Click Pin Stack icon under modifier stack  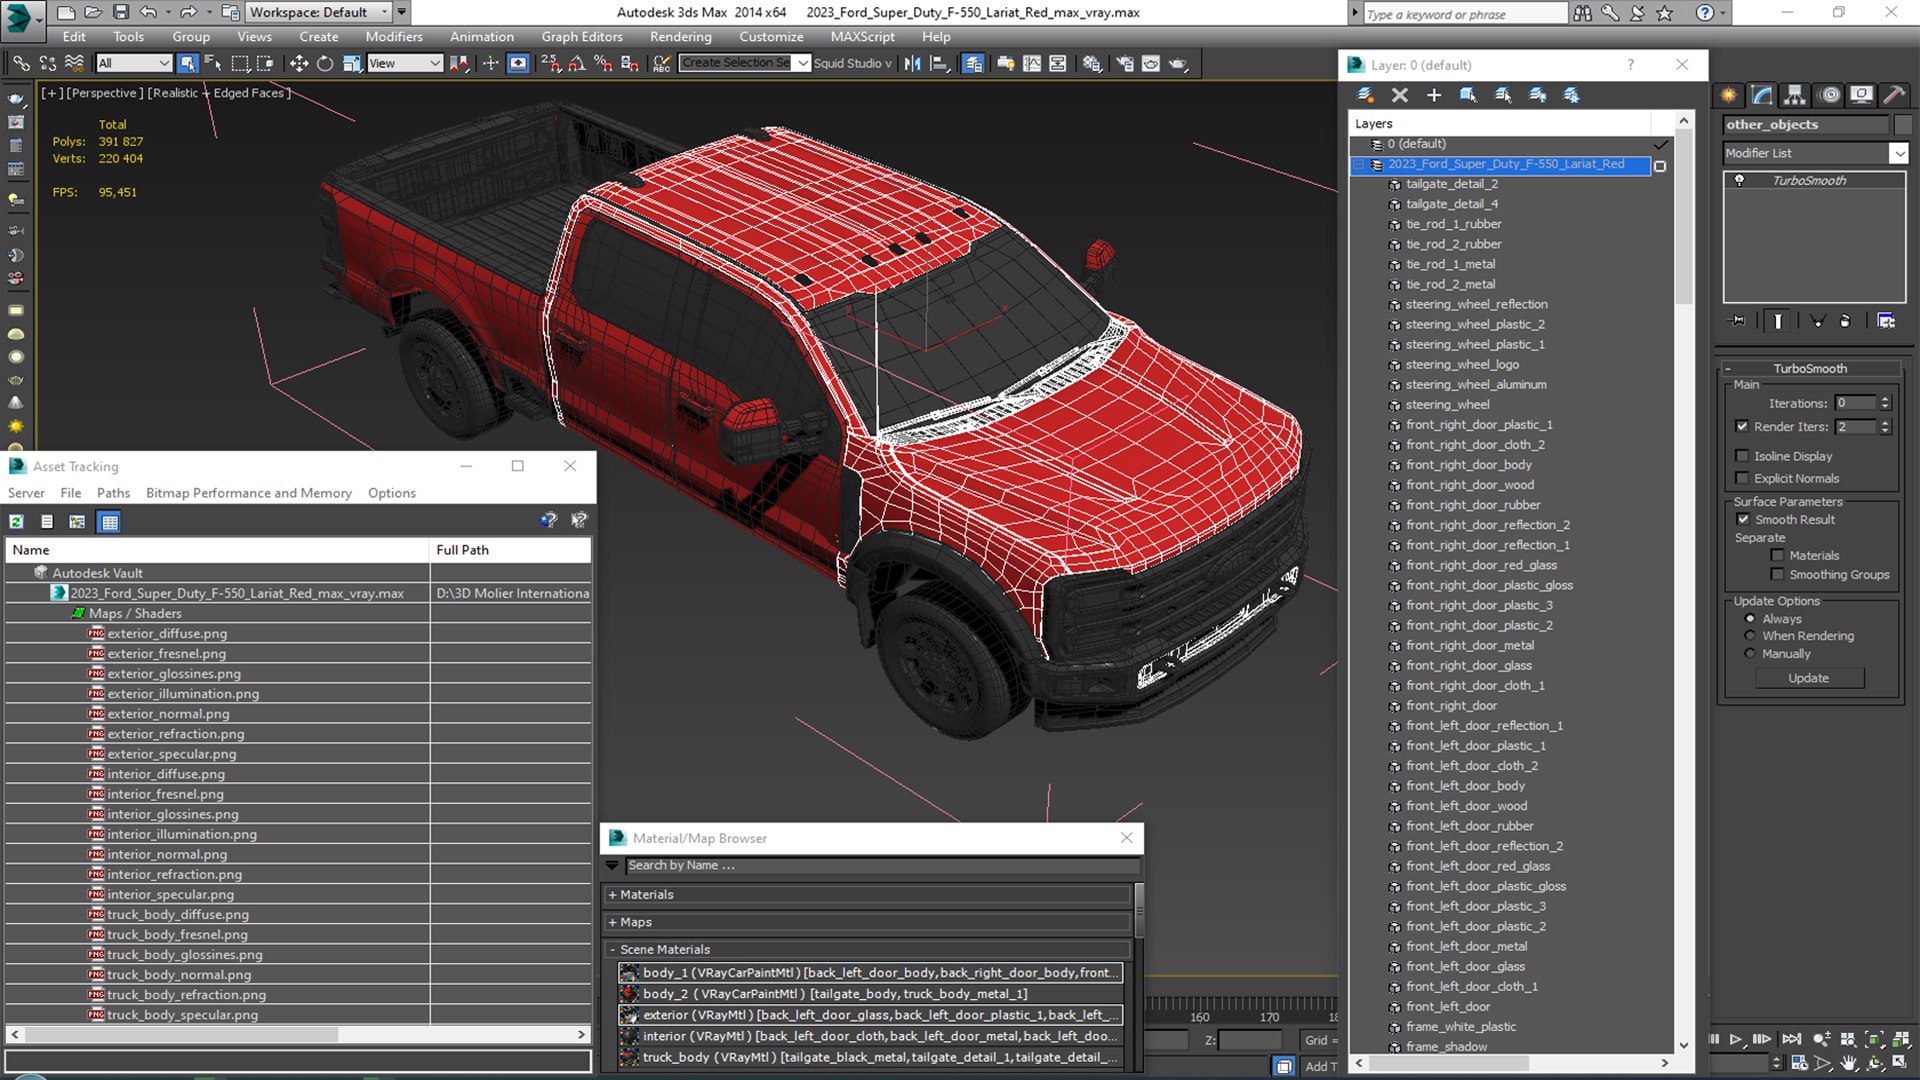click(x=1738, y=321)
